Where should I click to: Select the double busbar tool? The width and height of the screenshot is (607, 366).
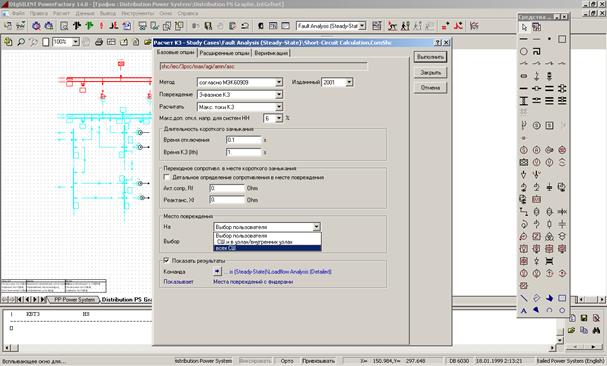coord(549,88)
